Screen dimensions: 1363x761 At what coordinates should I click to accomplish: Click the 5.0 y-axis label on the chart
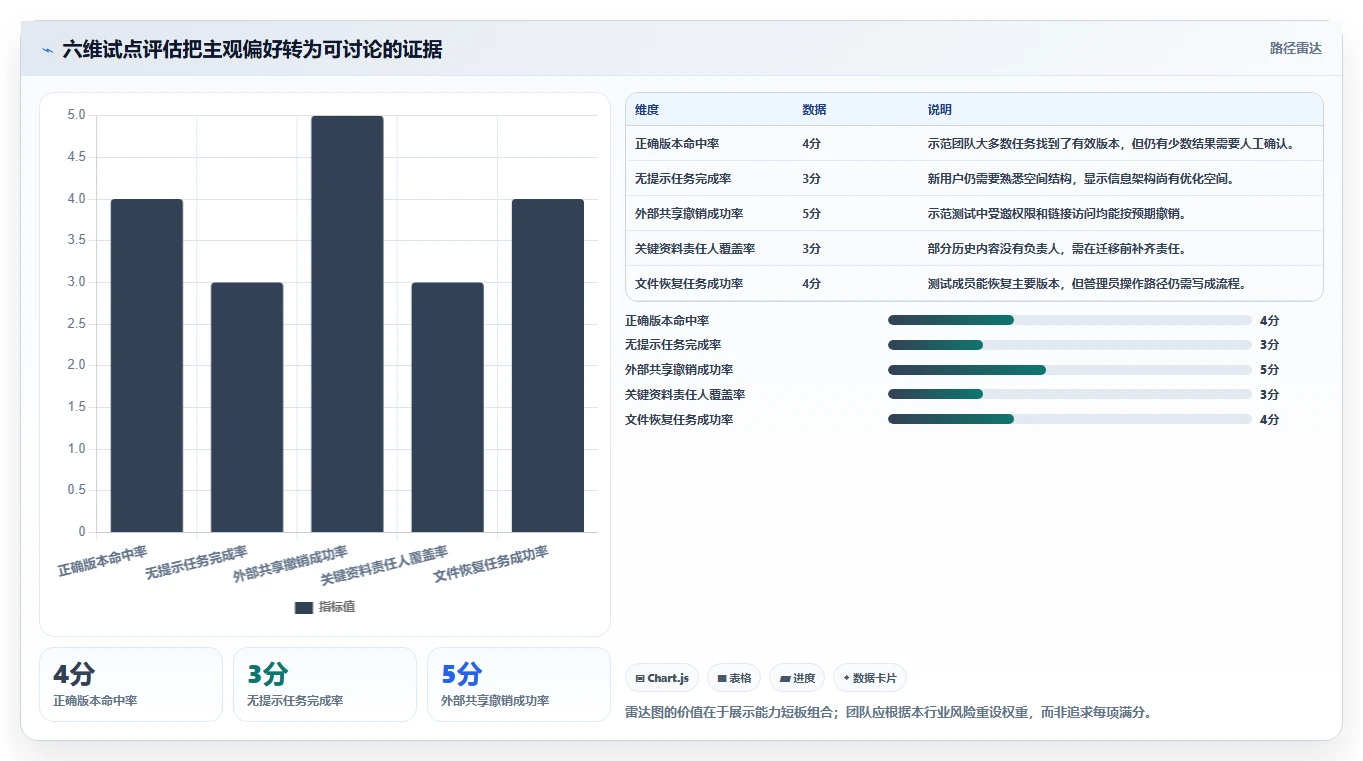tap(76, 115)
